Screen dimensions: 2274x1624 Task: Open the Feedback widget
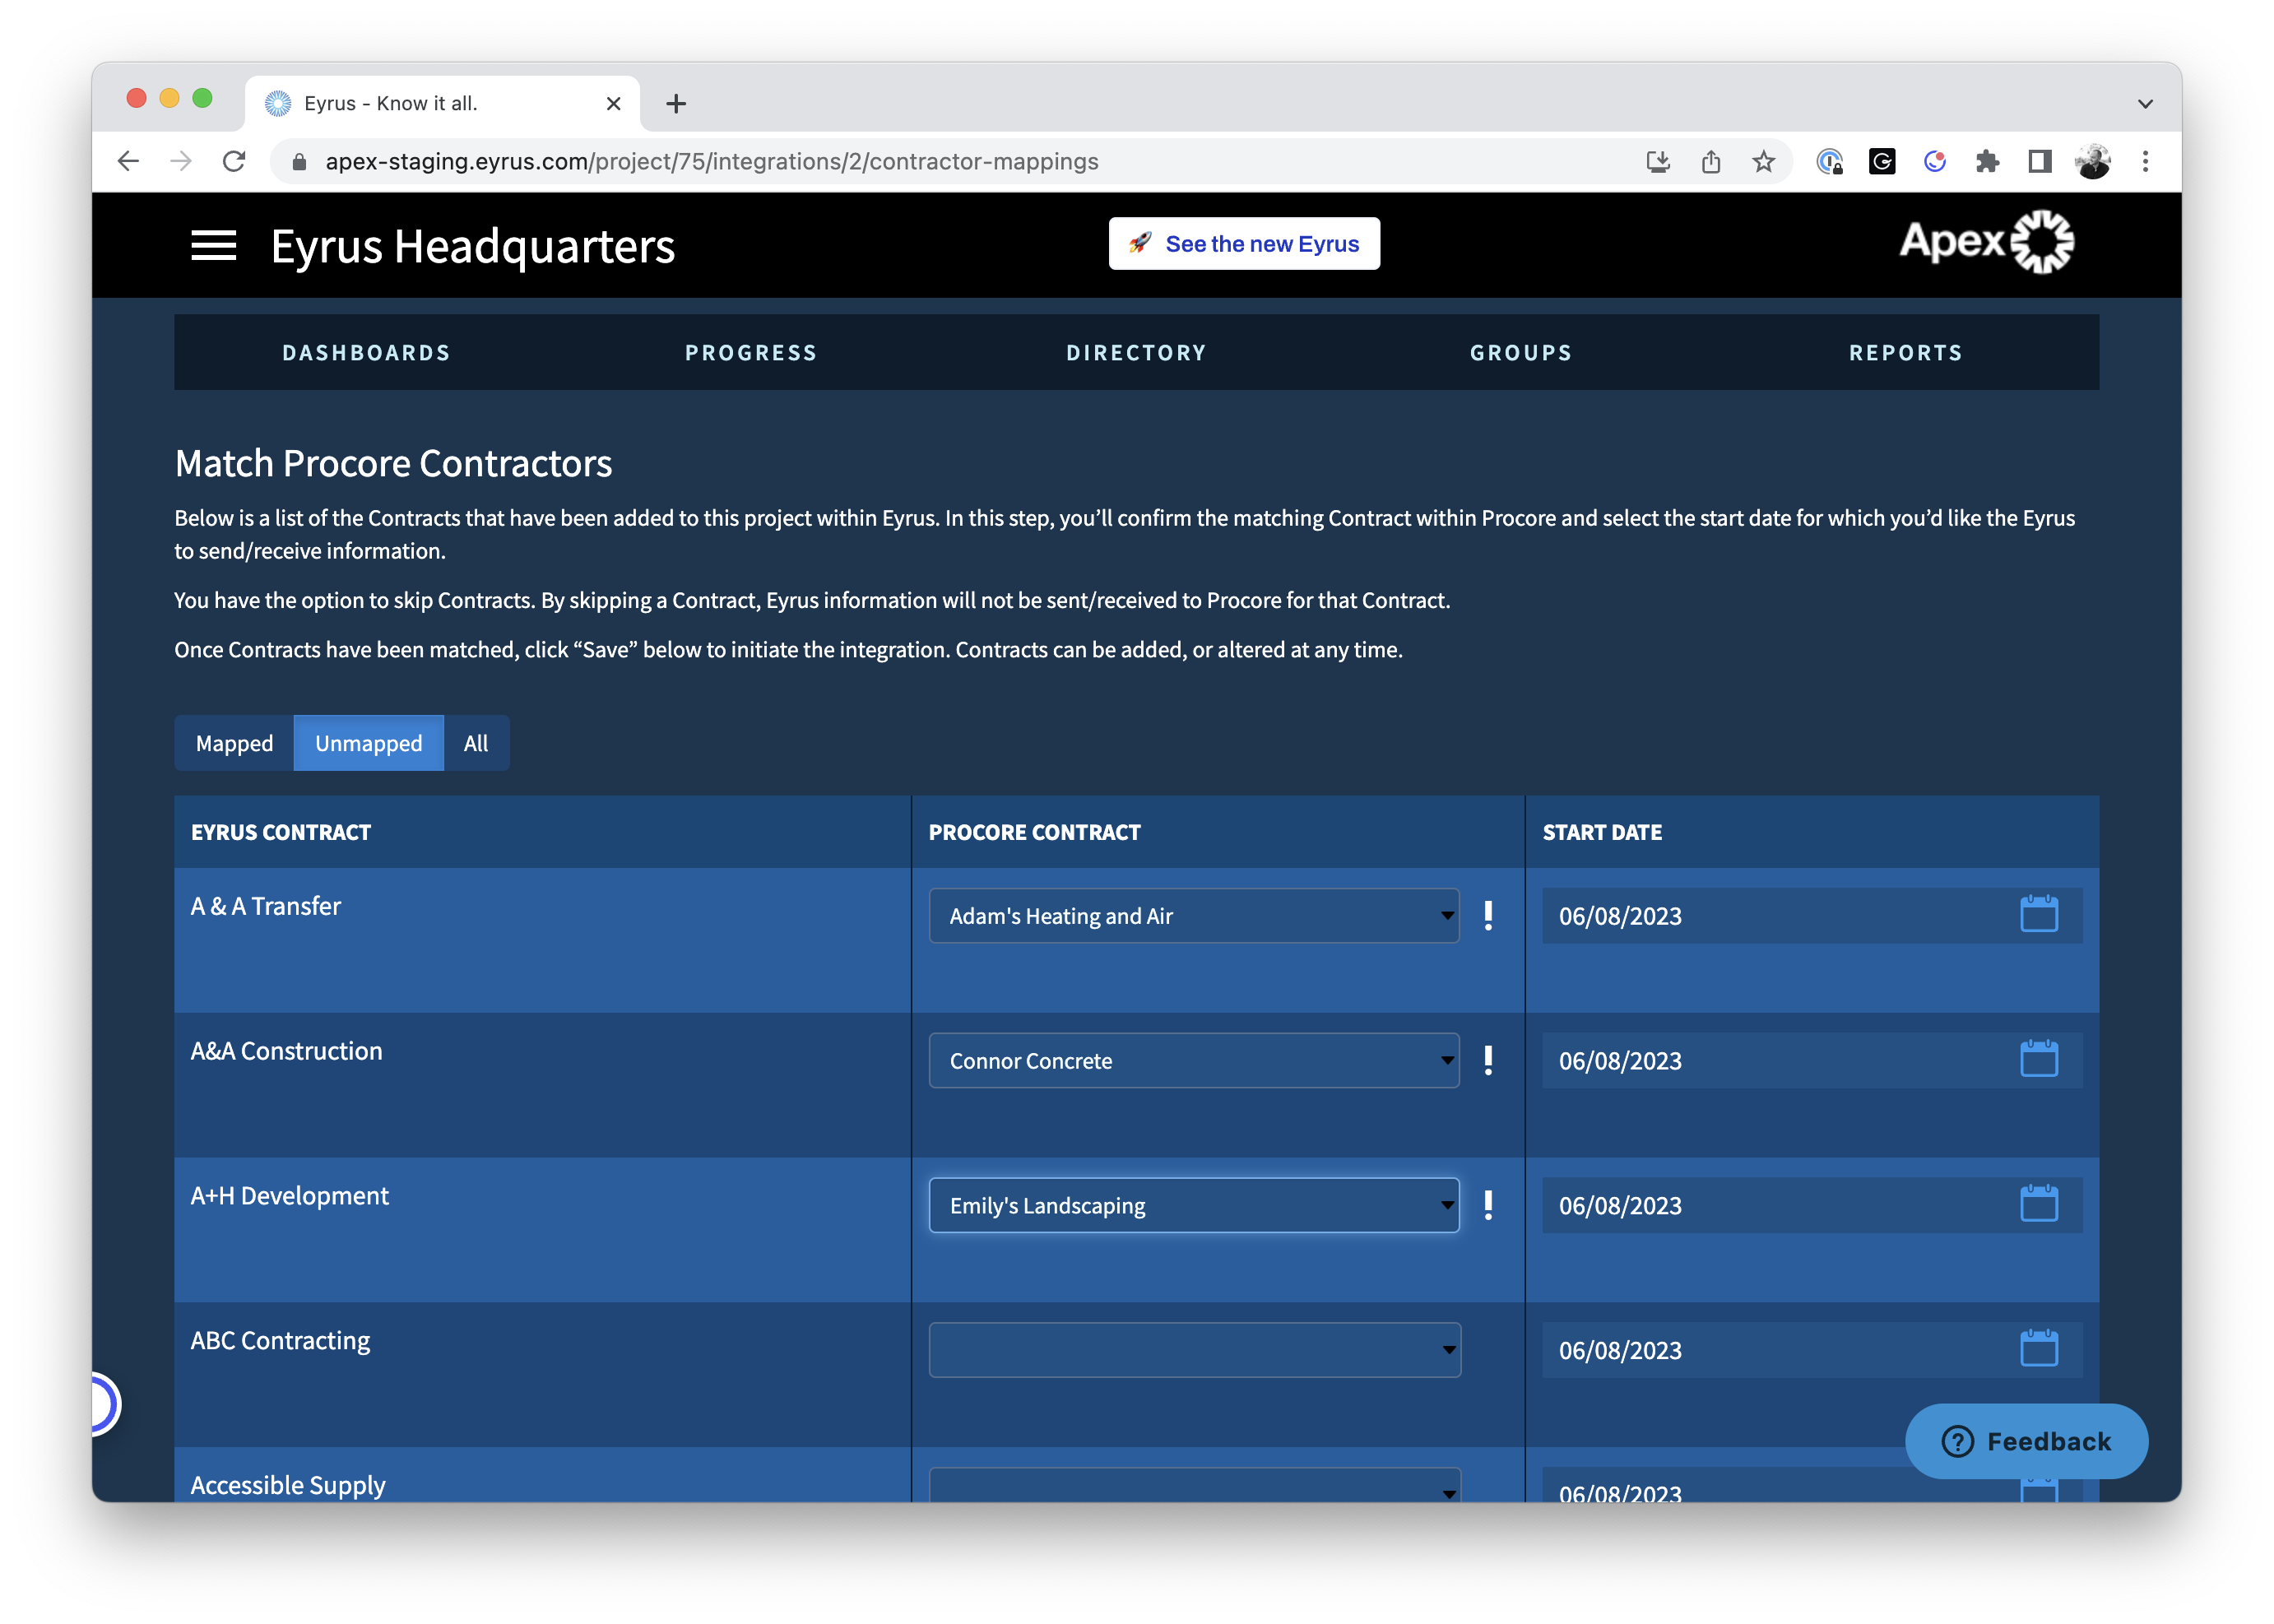coord(2026,1441)
